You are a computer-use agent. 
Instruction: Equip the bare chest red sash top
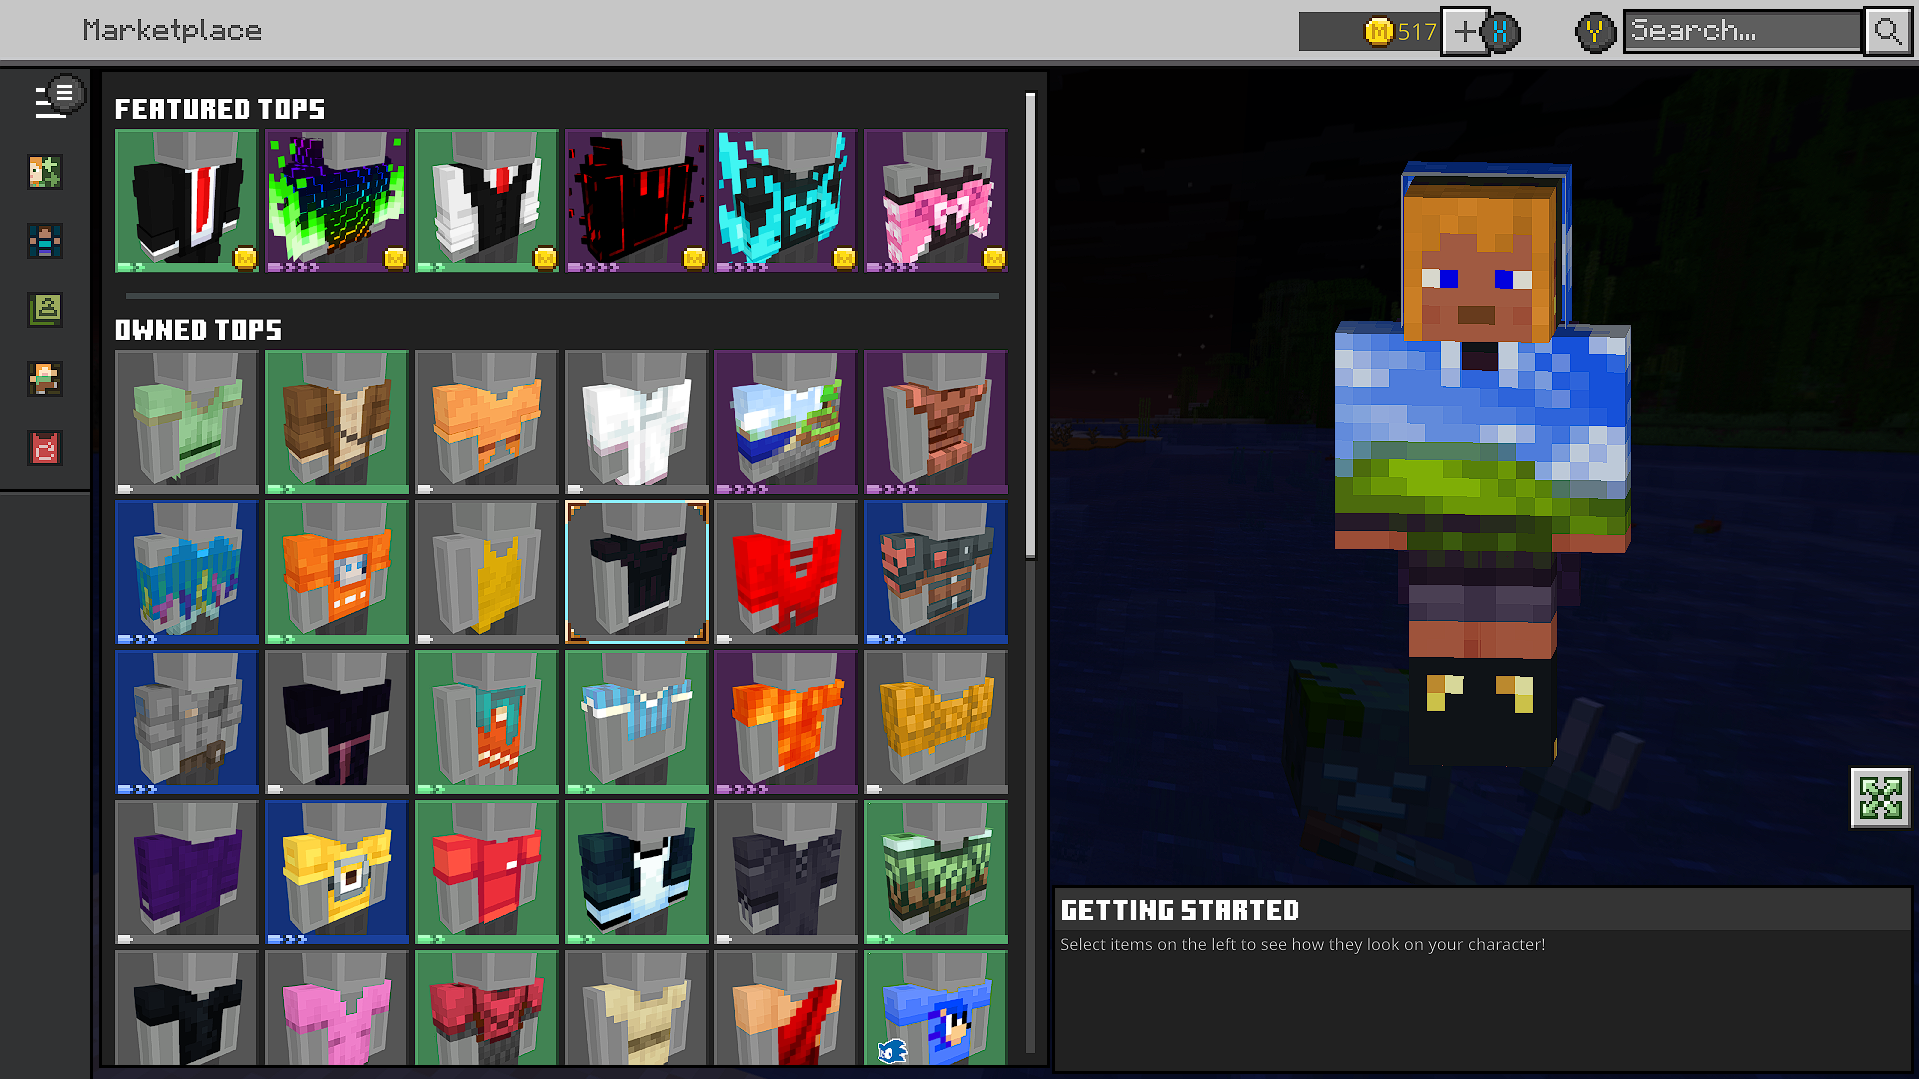[786, 1008]
